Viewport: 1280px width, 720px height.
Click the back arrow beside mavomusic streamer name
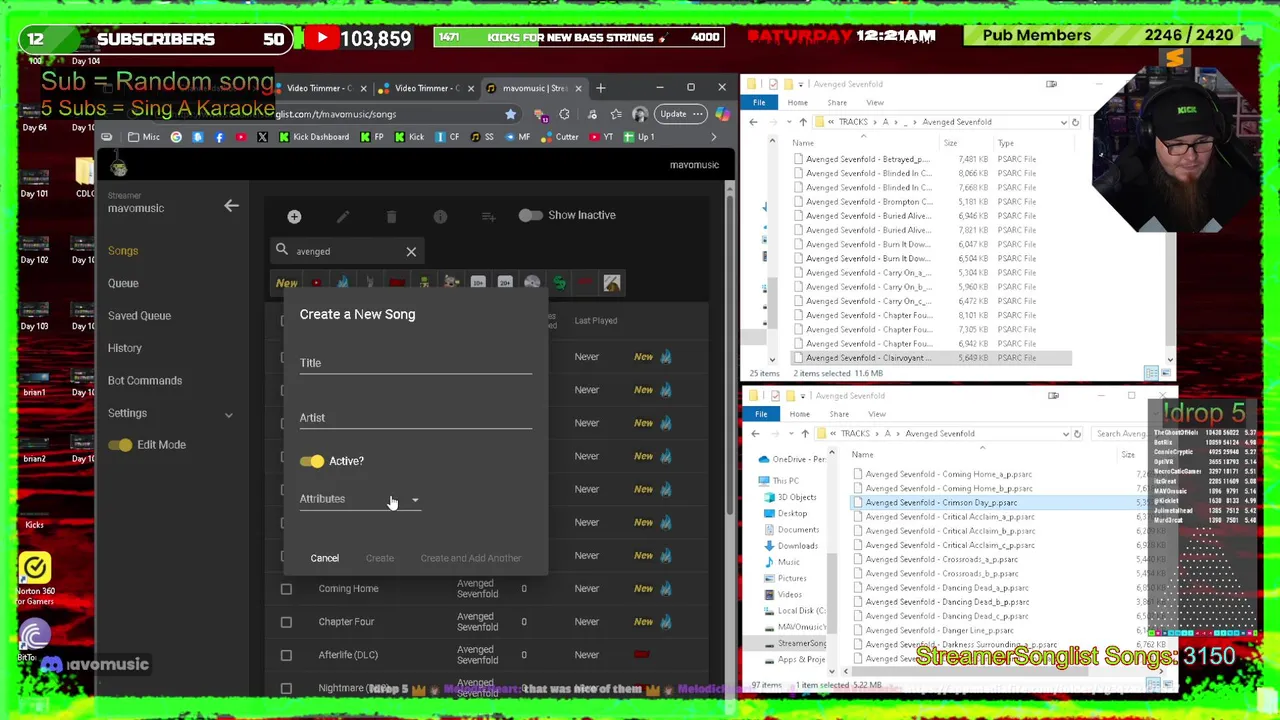coord(231,206)
